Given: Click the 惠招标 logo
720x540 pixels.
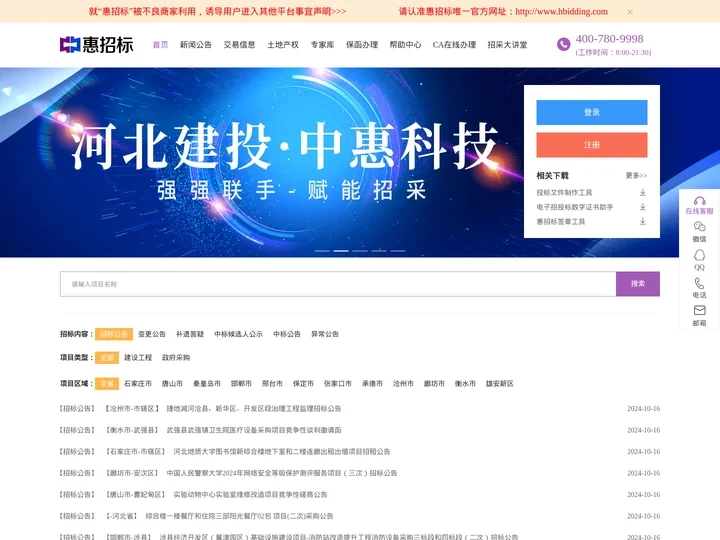Looking at the screenshot, I should [x=96, y=45].
